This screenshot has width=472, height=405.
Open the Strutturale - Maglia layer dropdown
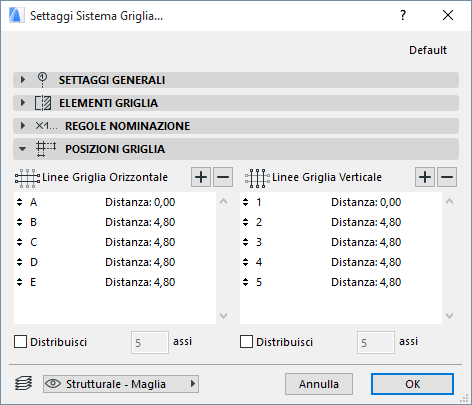pos(121,384)
